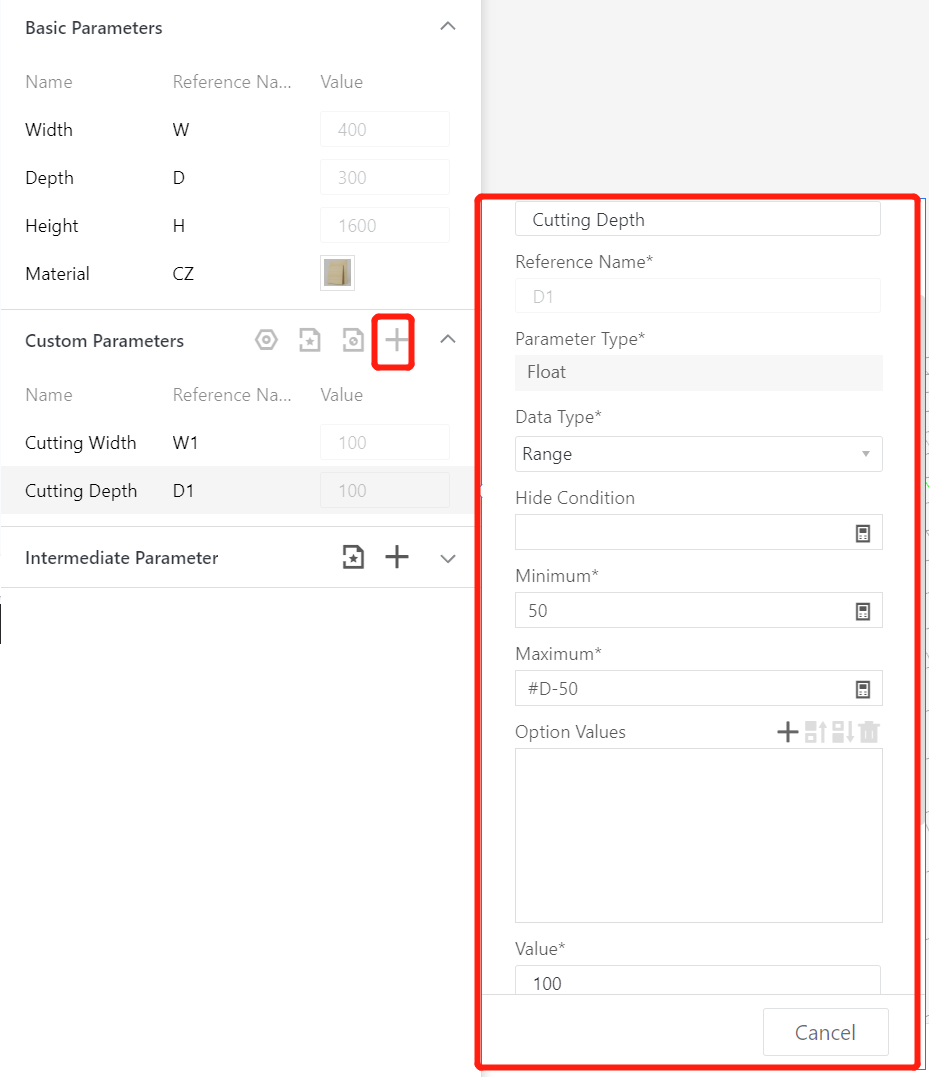This screenshot has height=1077, width=929.
Task: Add a new custom parameter
Action: (x=397, y=341)
